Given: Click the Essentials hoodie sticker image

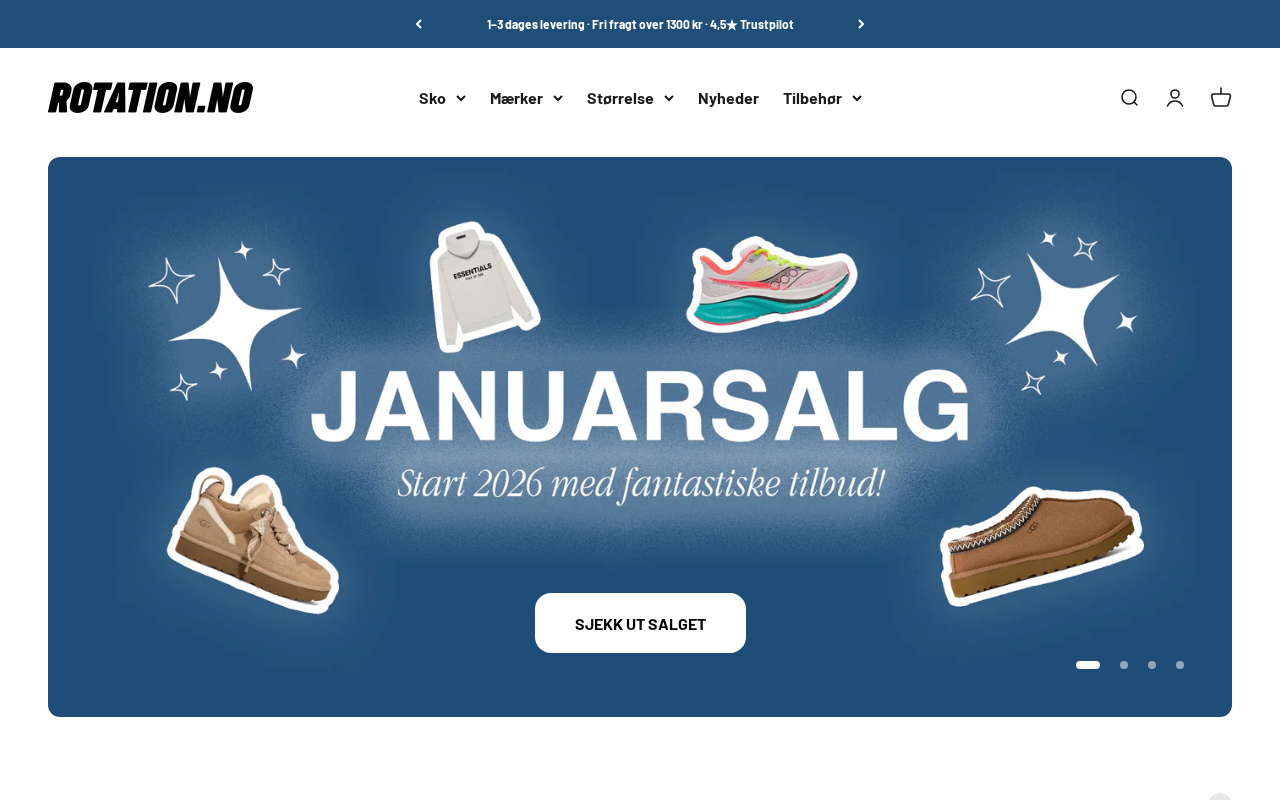Looking at the screenshot, I should [x=484, y=286].
